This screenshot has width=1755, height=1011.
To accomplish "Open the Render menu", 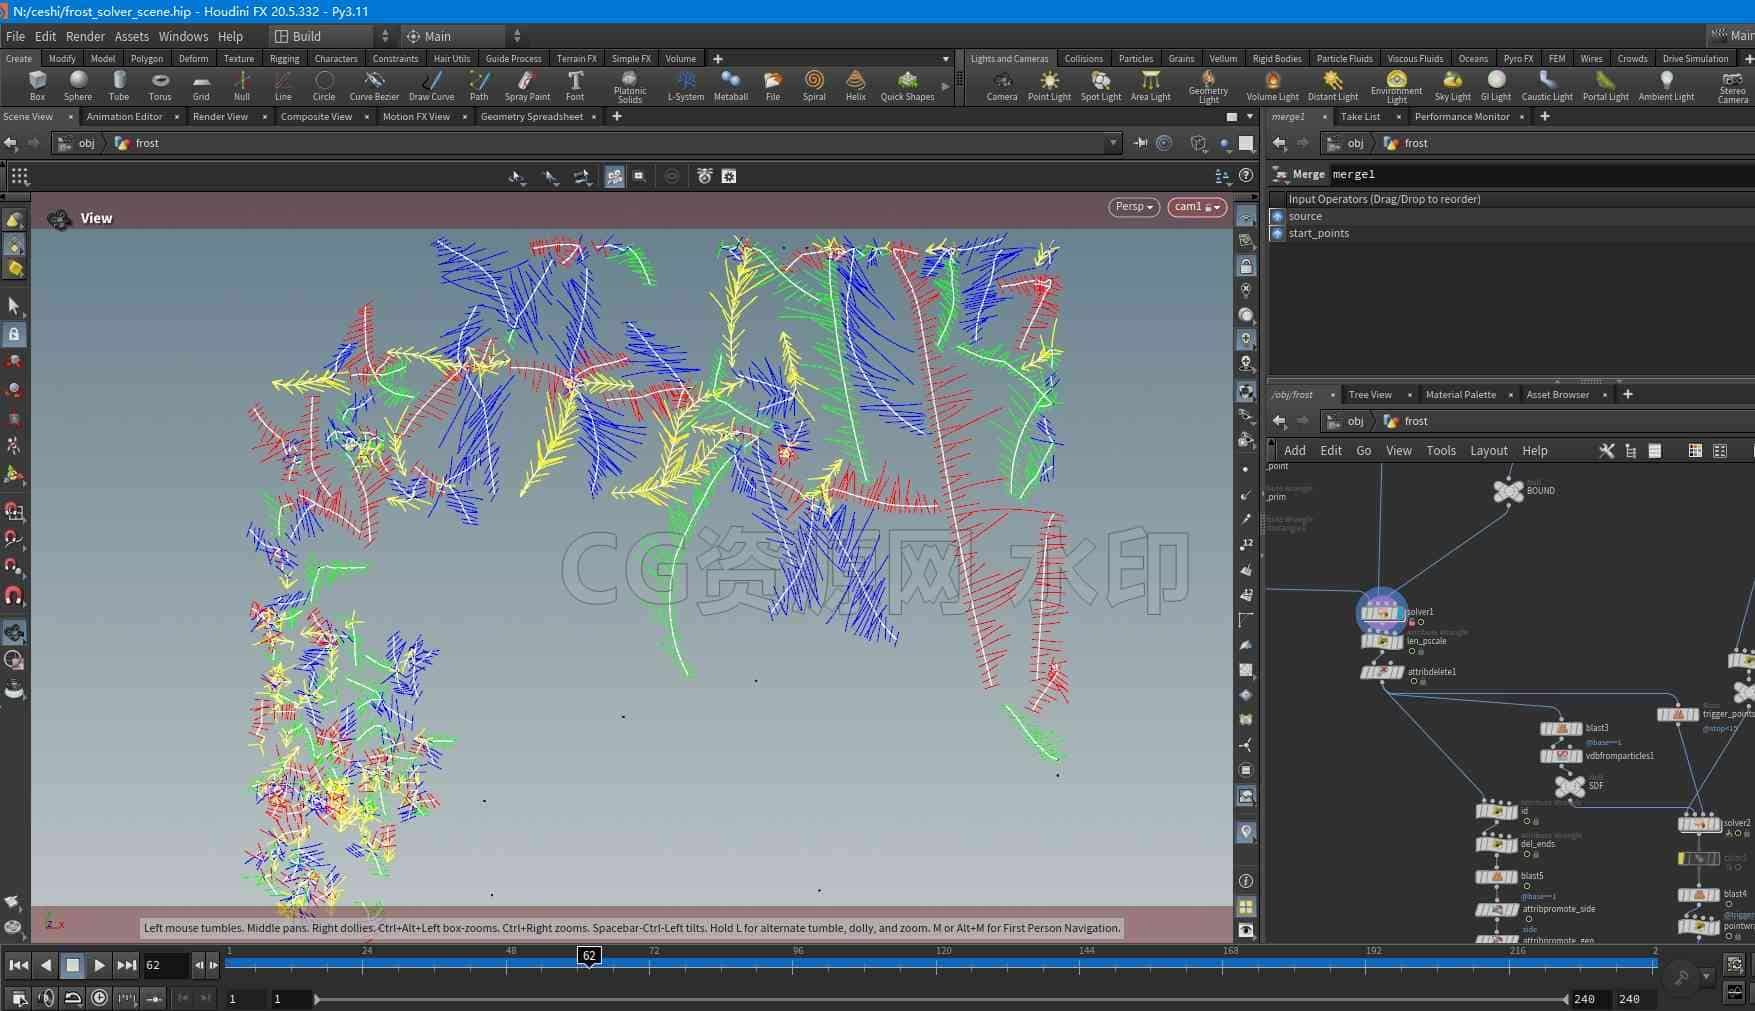I will (85, 36).
